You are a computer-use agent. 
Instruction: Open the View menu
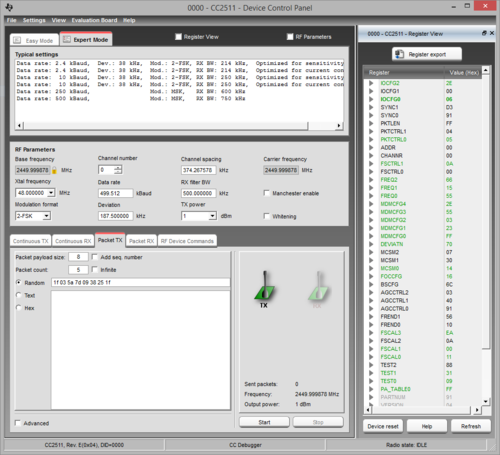[x=59, y=20]
